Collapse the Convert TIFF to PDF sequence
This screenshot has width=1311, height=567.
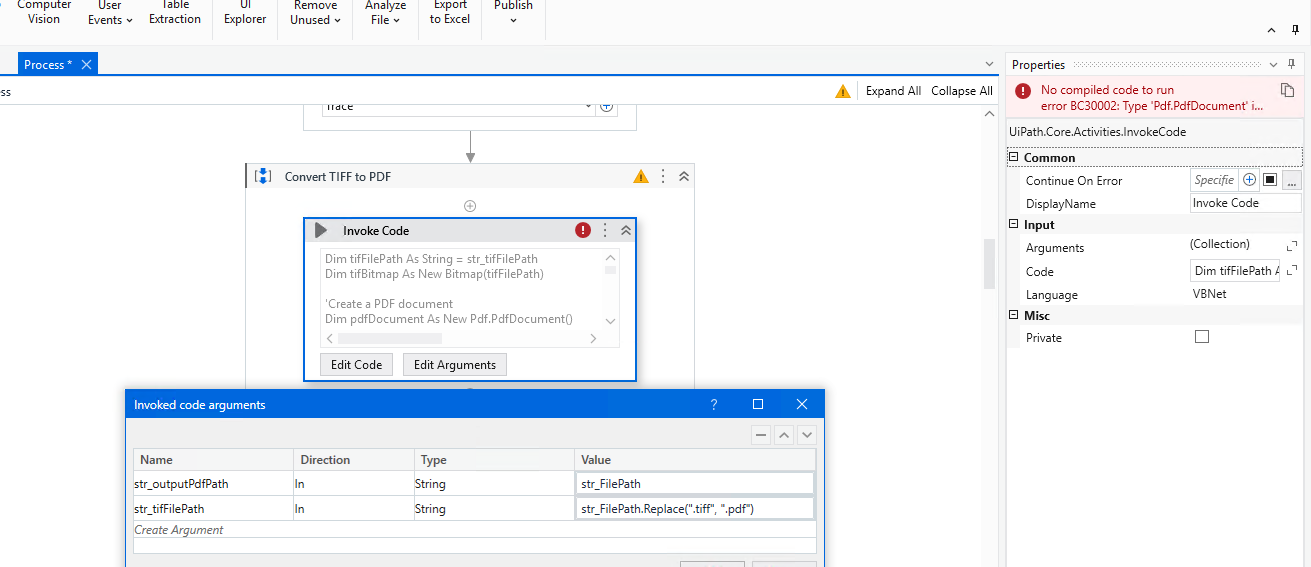coord(684,176)
